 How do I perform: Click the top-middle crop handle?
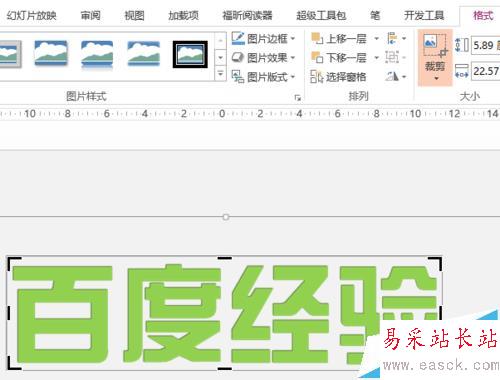pos(224,258)
